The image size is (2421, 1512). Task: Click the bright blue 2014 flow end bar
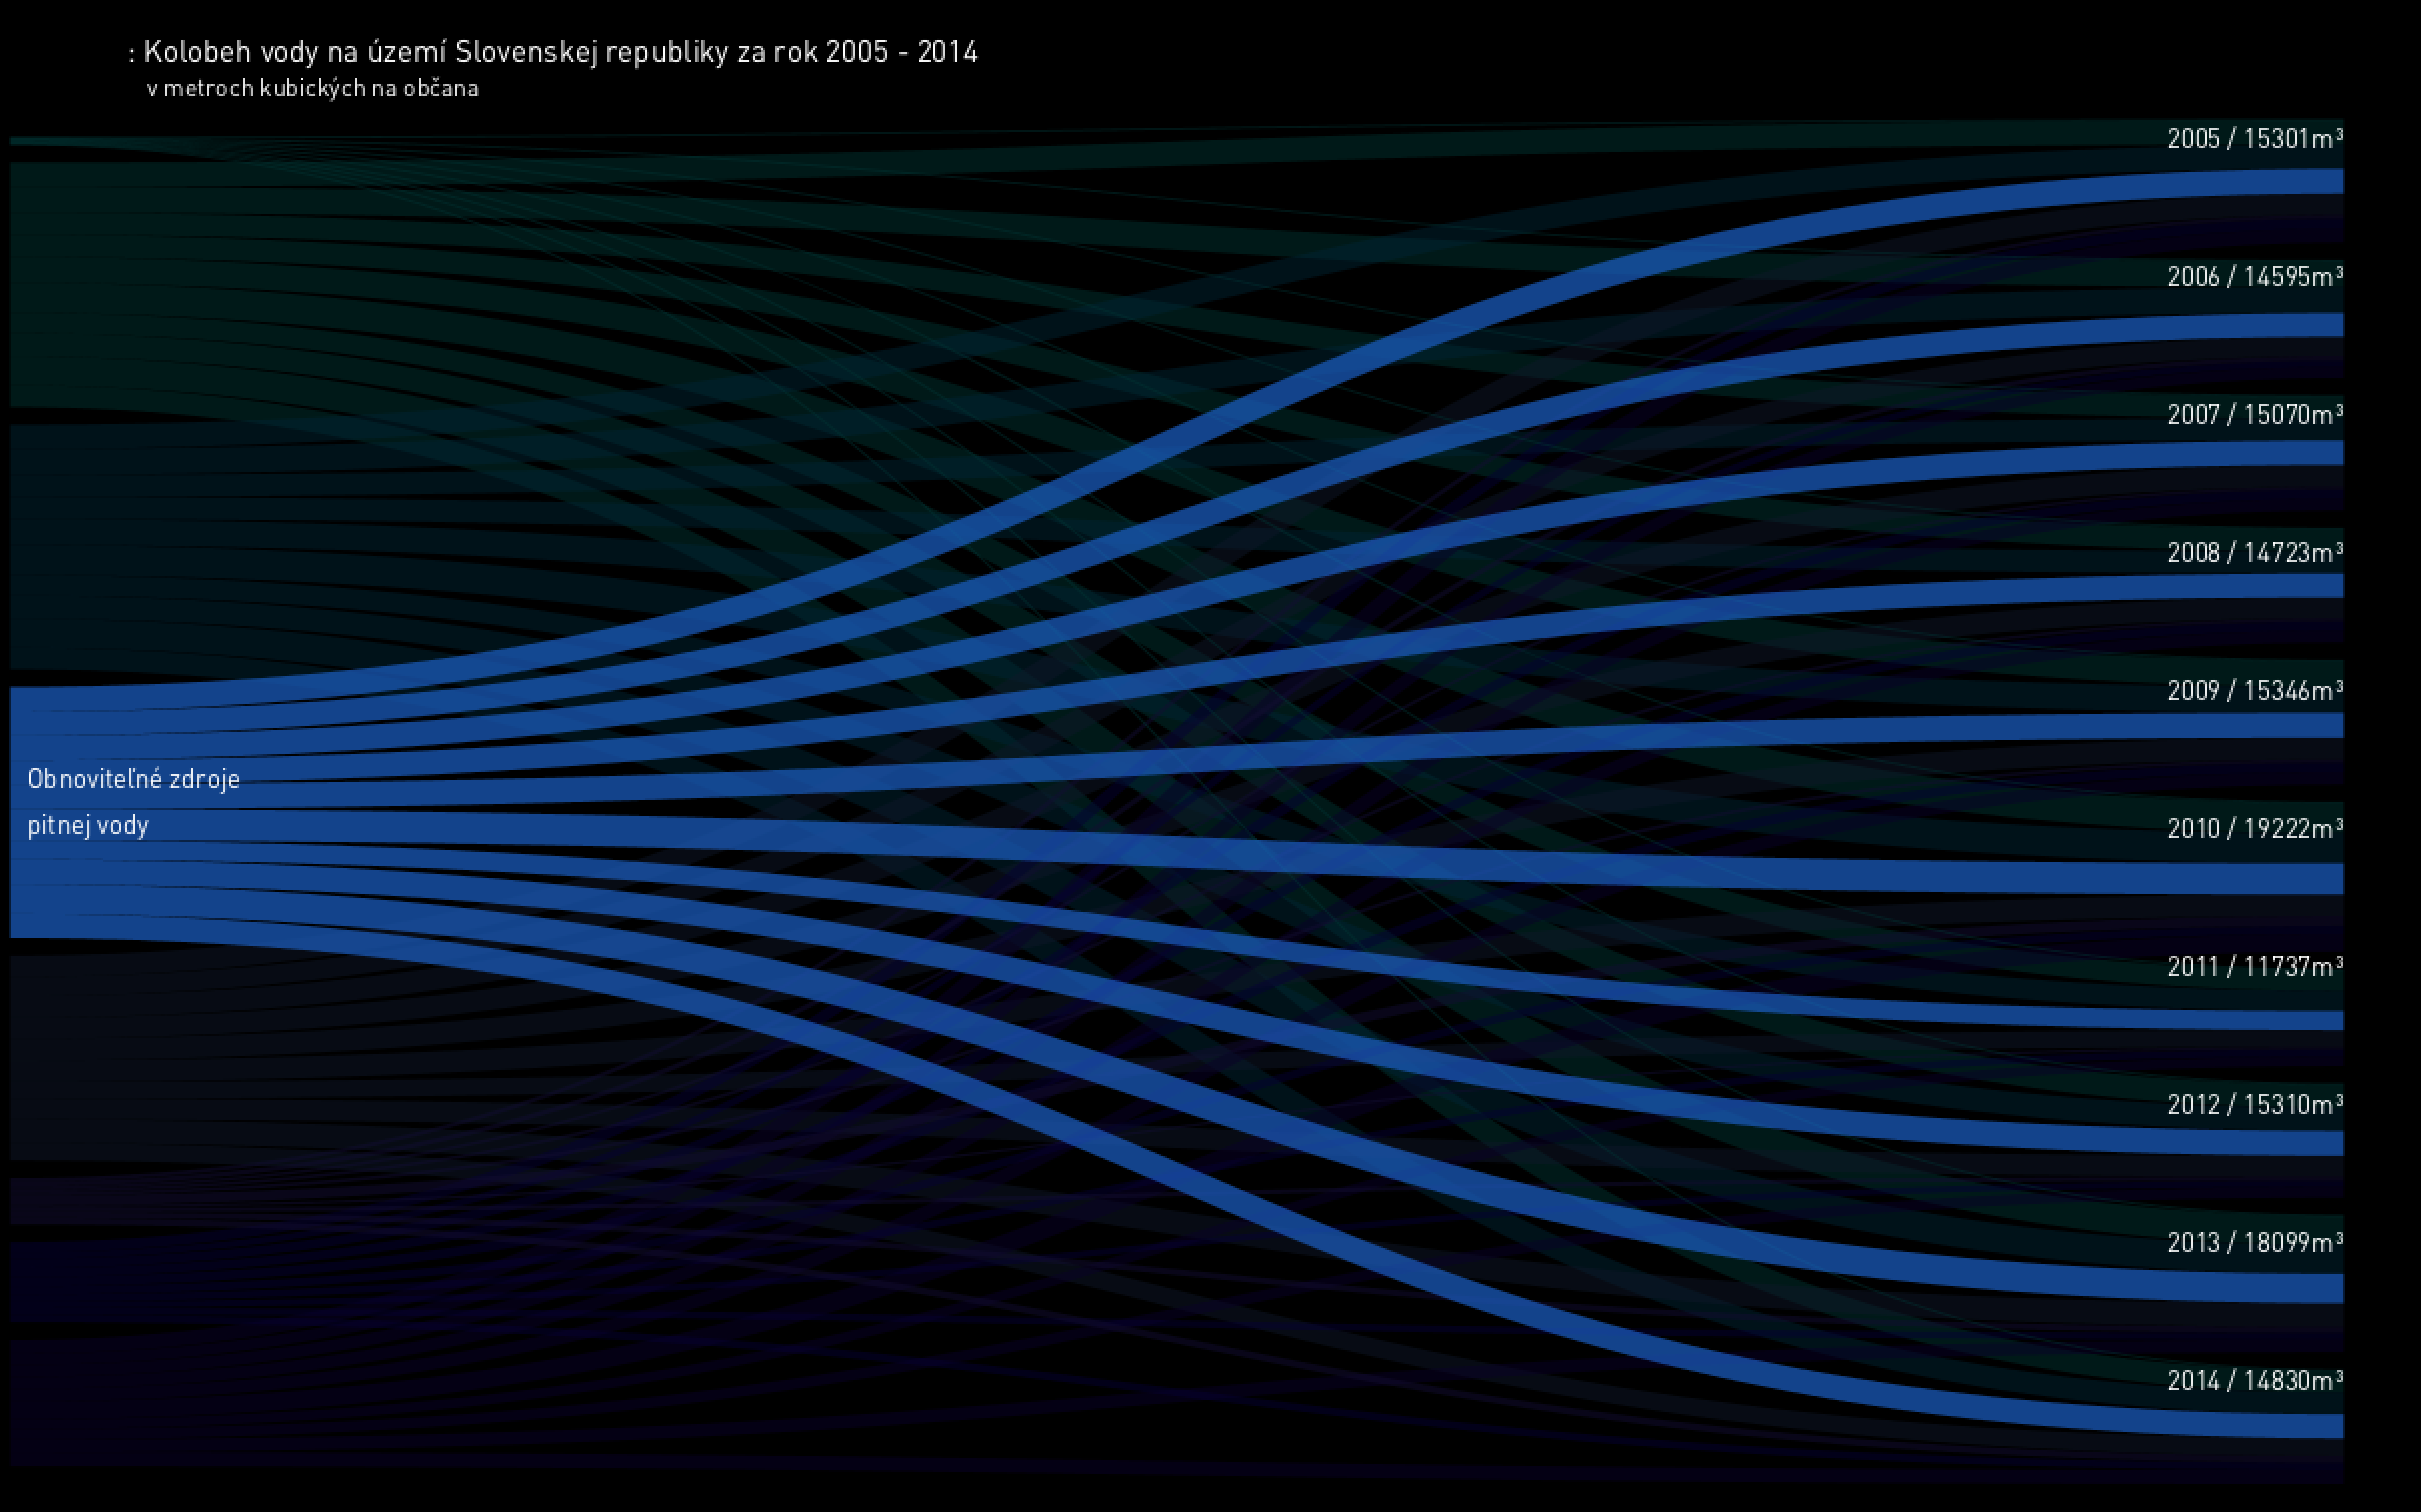2300,1426
